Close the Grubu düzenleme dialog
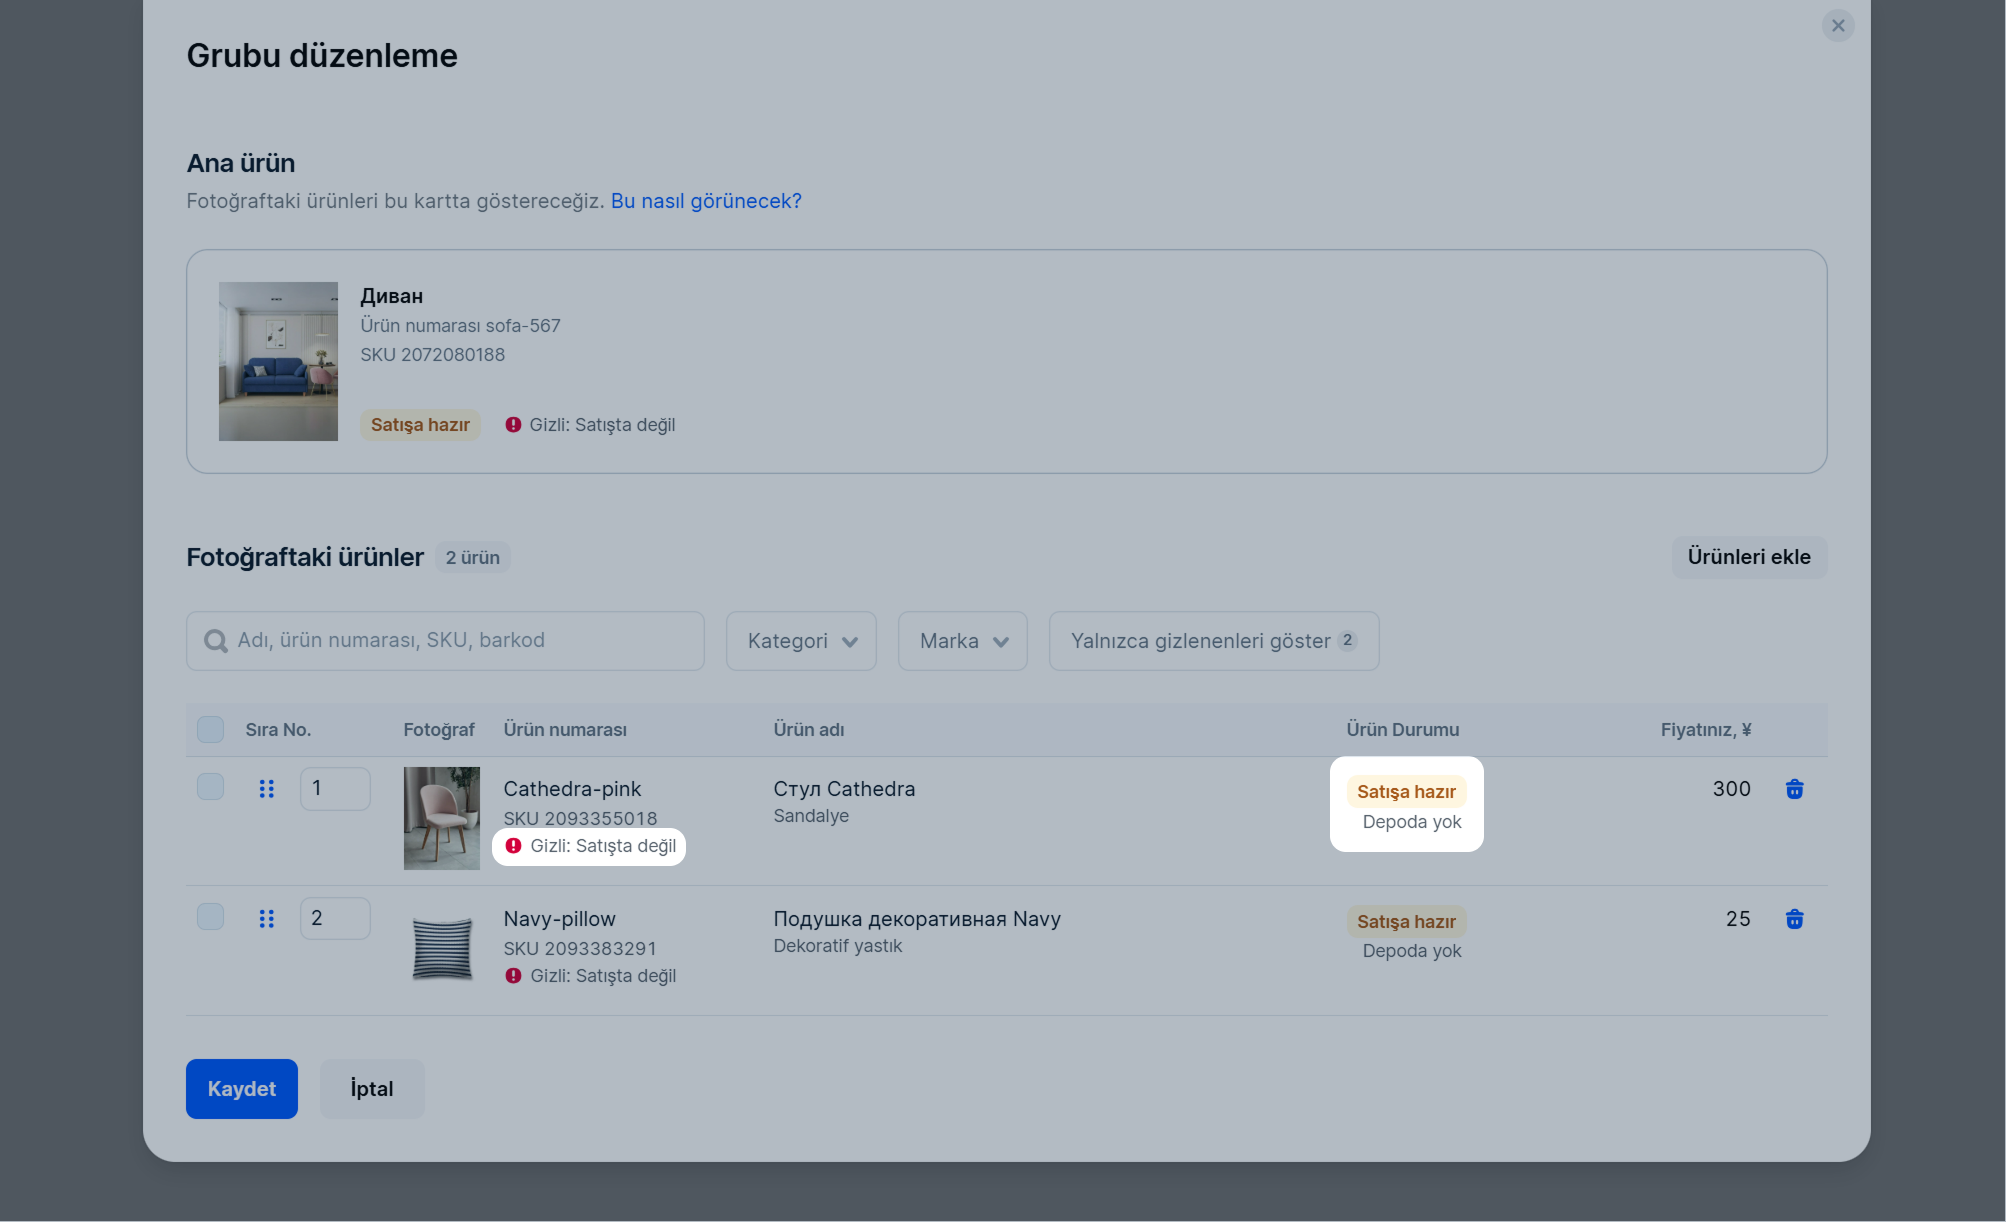Image resolution: width=2006 pixels, height=1222 pixels. [1837, 26]
